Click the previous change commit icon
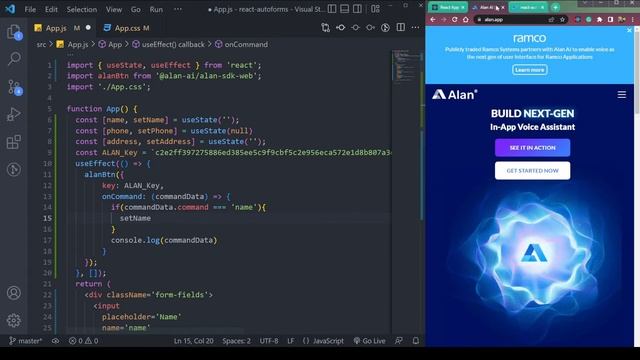This screenshot has width=640, height=360. coord(340,28)
